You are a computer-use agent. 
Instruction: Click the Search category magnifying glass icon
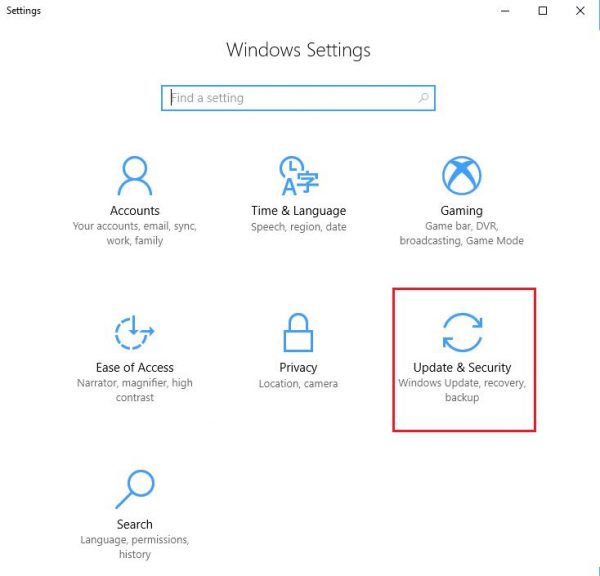click(x=135, y=490)
